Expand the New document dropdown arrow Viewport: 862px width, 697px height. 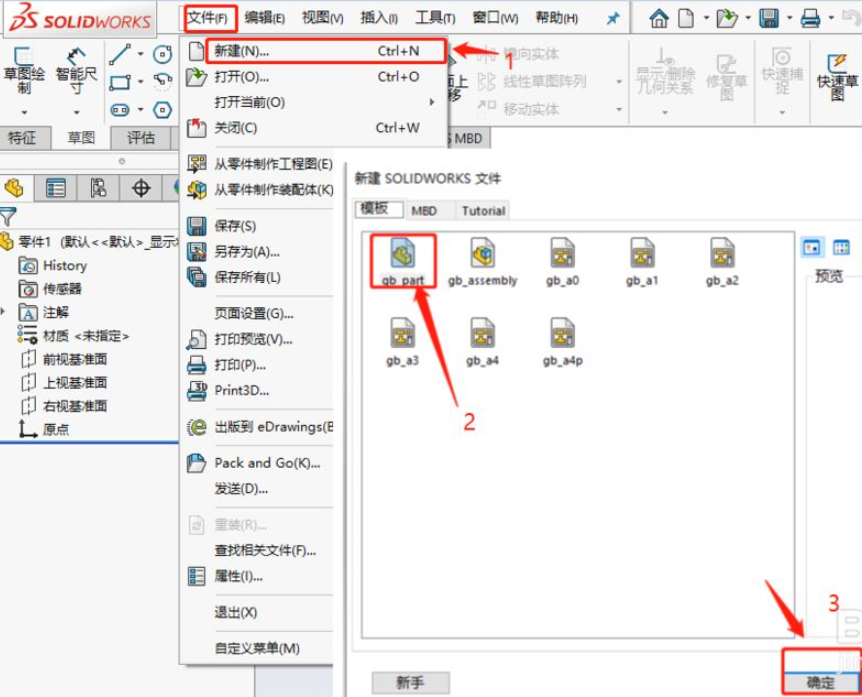tap(706, 18)
